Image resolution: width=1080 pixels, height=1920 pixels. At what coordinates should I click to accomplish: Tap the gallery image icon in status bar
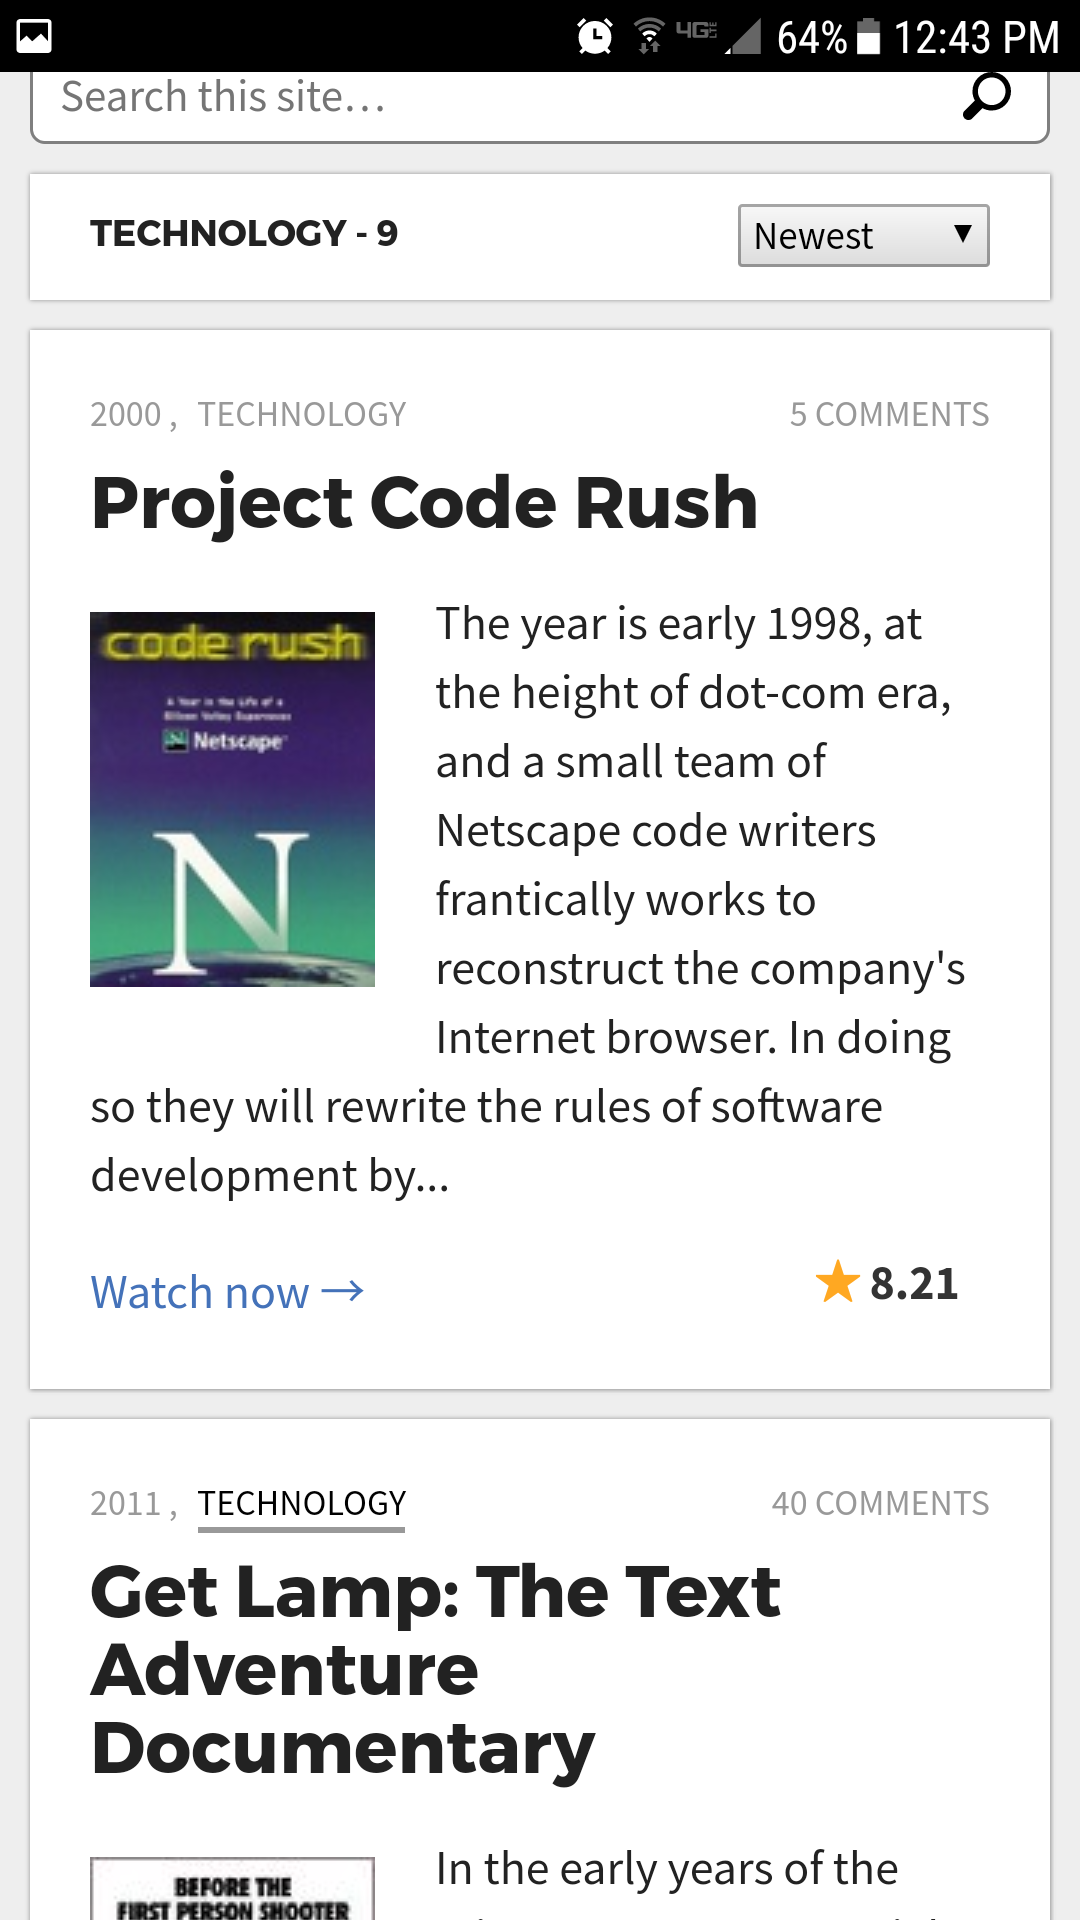(34, 37)
